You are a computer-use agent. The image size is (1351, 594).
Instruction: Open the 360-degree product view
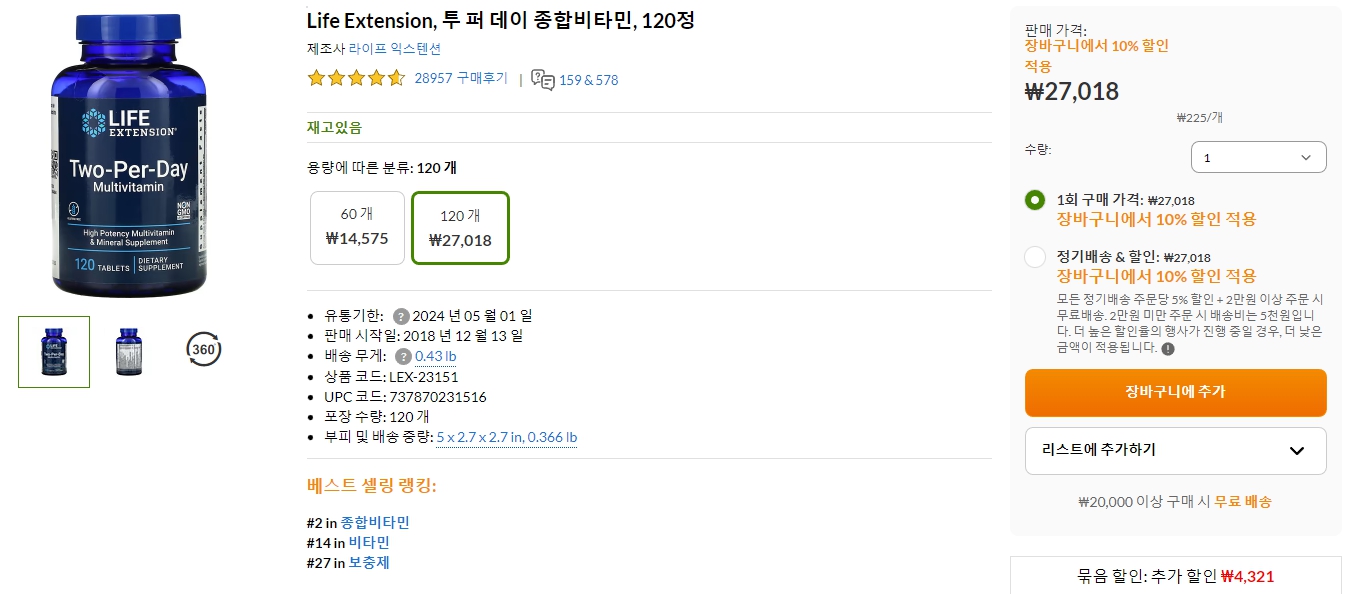202,349
